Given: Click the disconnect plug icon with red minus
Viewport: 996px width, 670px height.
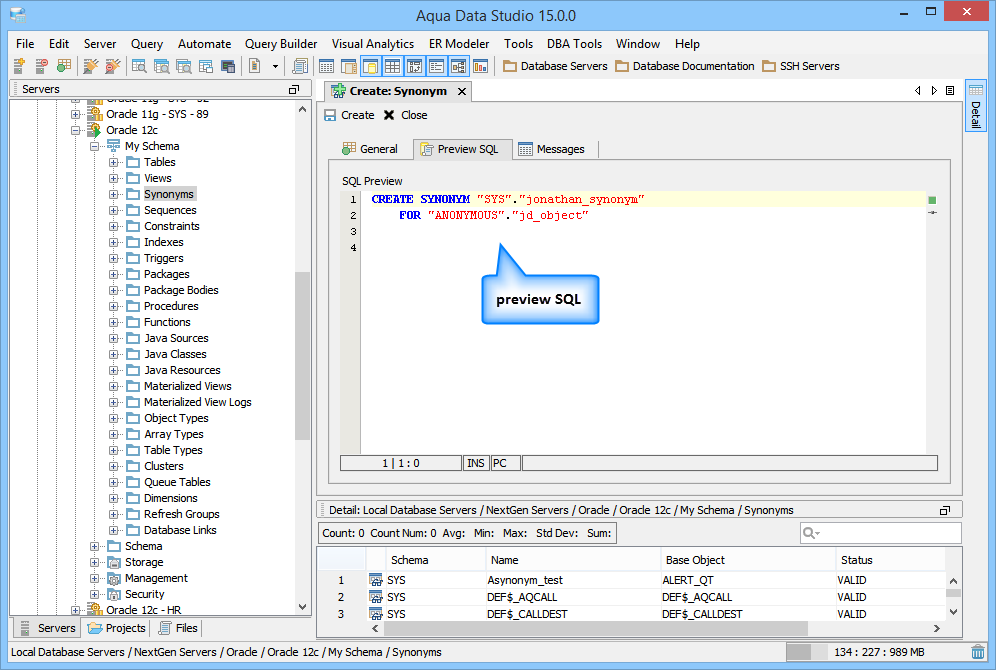Looking at the screenshot, I should (x=112, y=65).
